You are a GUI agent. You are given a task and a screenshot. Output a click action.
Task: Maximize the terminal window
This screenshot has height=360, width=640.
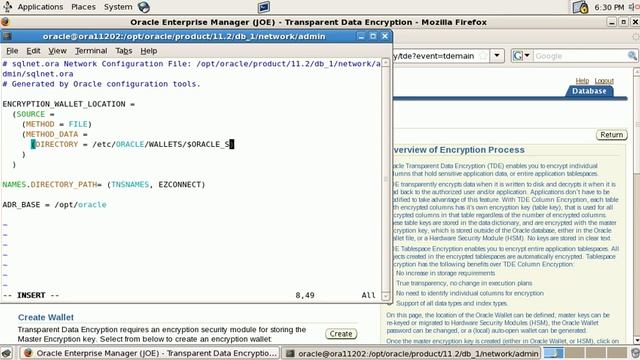373,36
